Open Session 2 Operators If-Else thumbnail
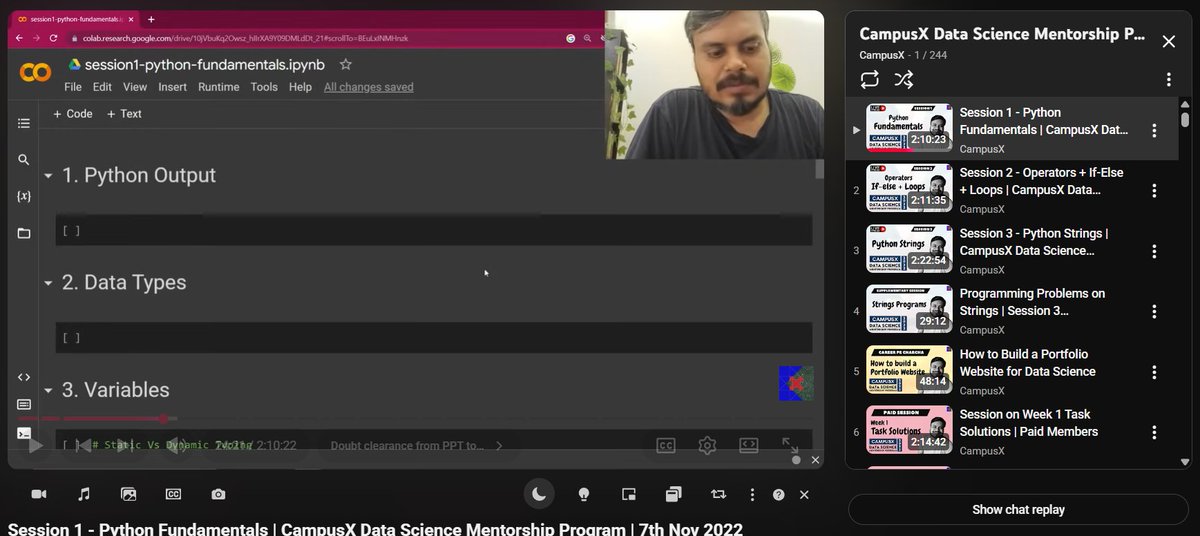 click(909, 187)
